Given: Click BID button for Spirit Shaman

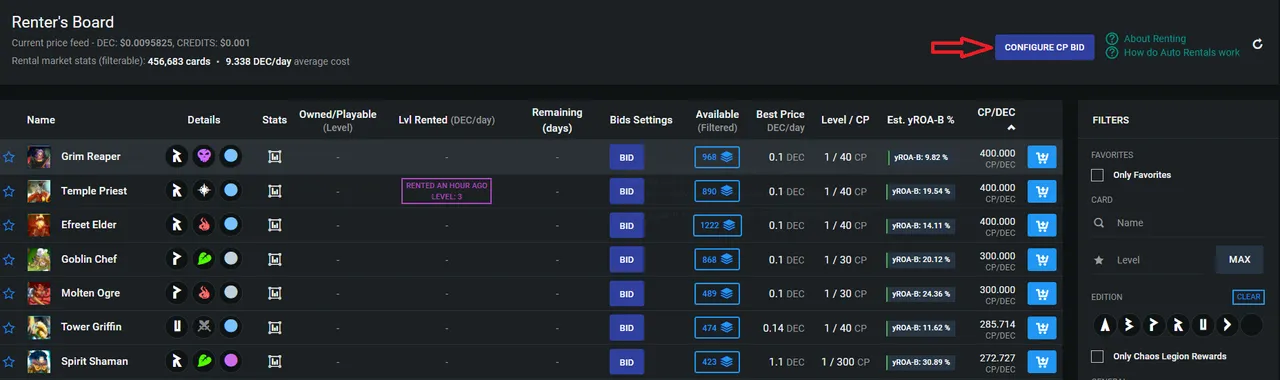Looking at the screenshot, I should 626,361.
